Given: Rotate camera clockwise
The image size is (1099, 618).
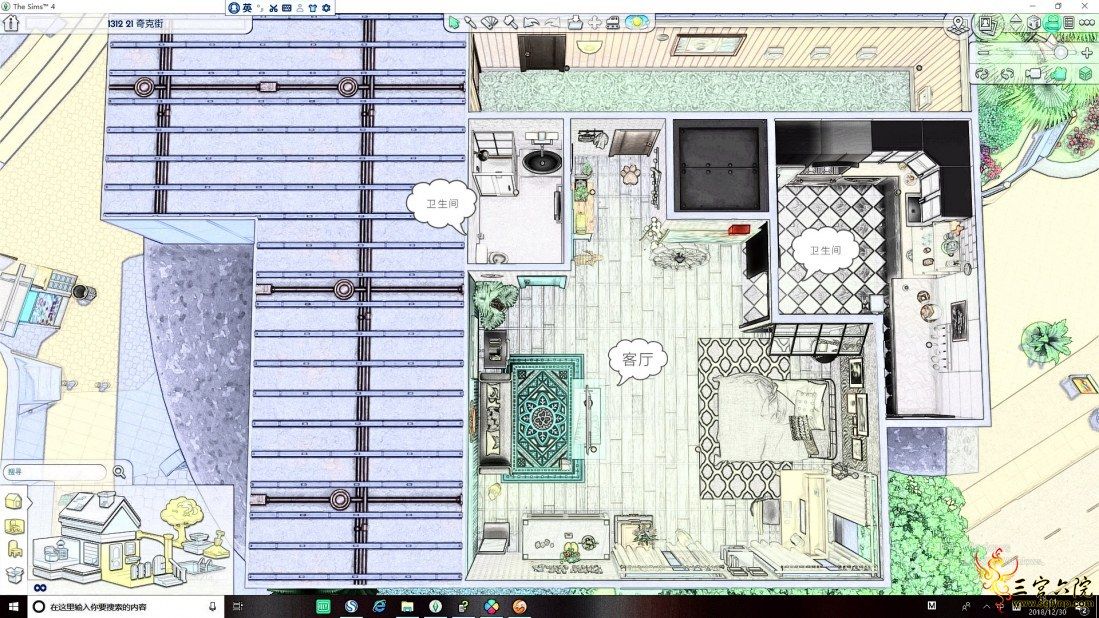Looking at the screenshot, I should 1008,74.
